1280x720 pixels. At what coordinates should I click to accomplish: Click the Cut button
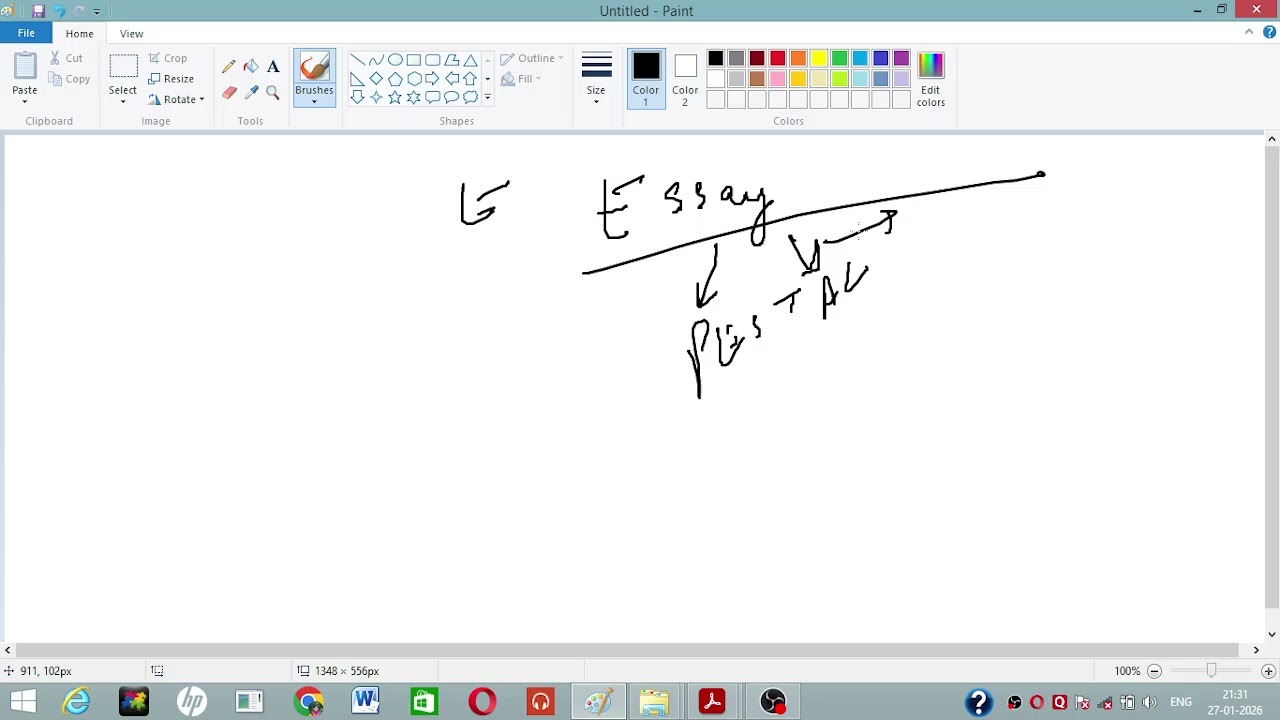coord(67,58)
